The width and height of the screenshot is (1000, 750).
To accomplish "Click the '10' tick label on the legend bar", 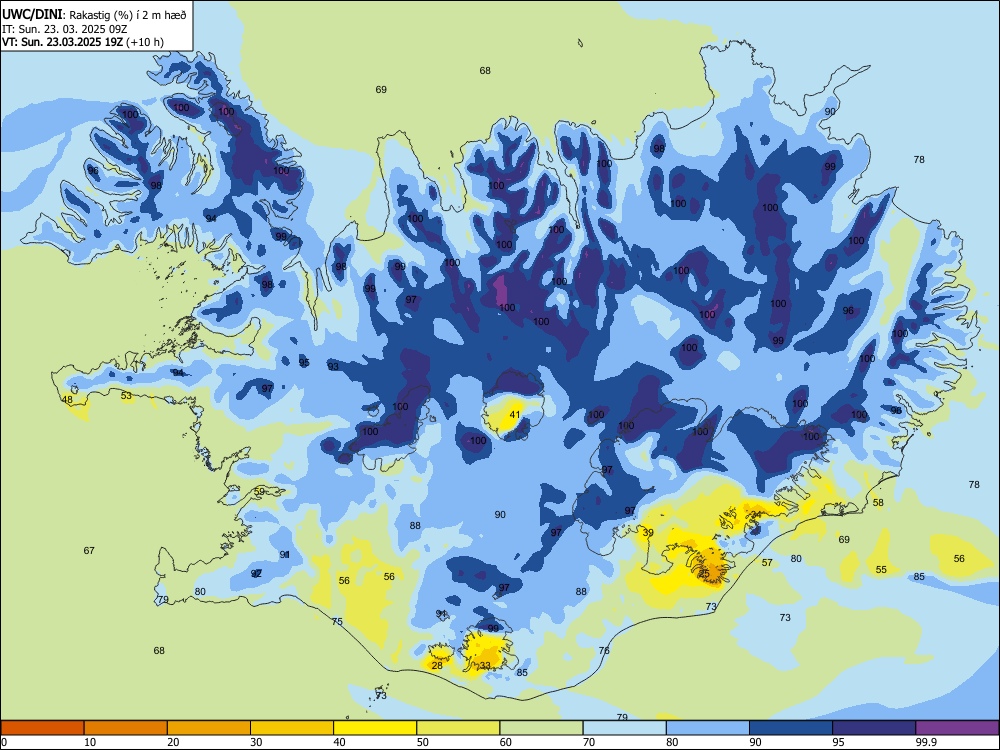I will click(x=90, y=742).
